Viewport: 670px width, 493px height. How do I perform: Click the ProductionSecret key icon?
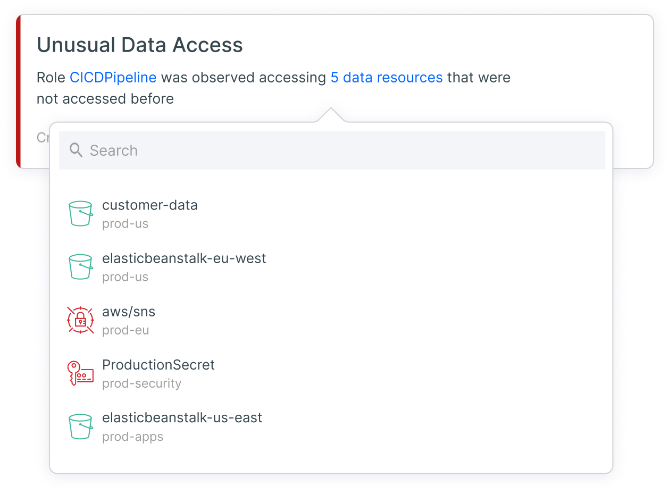pyautogui.click(x=80, y=373)
